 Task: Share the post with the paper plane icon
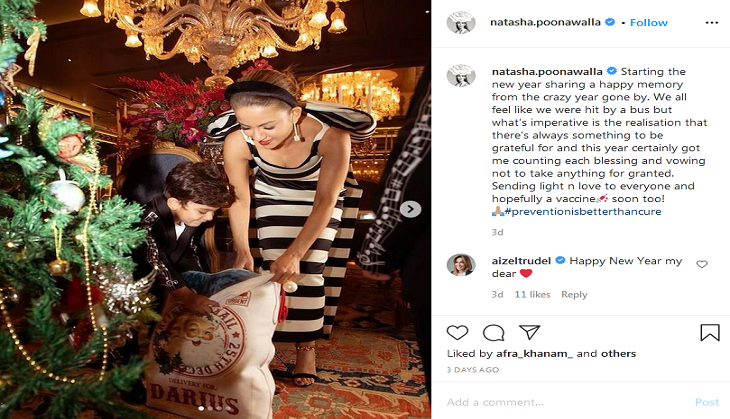[529, 332]
